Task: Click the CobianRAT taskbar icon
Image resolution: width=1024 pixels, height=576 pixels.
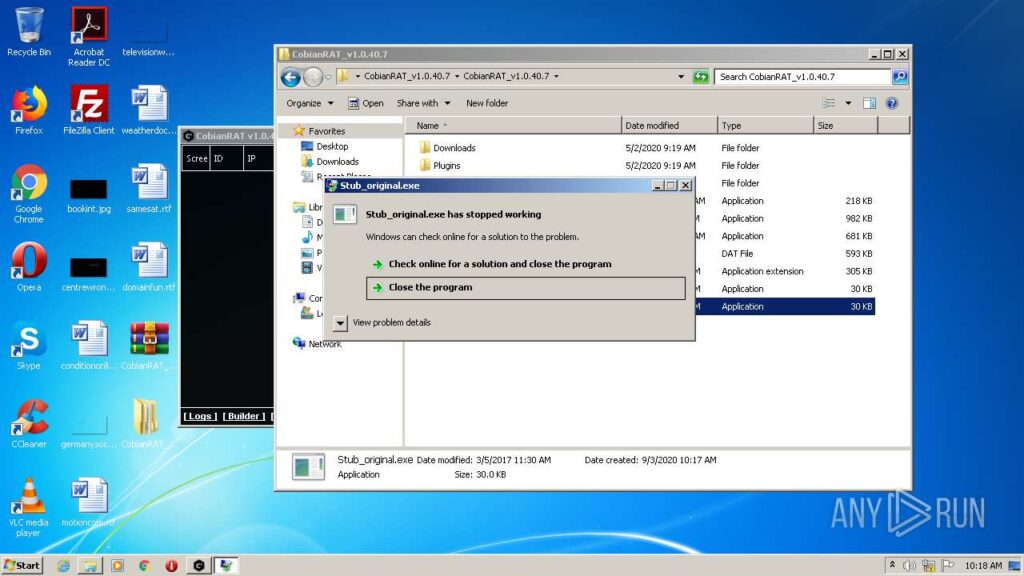Action: point(199,566)
